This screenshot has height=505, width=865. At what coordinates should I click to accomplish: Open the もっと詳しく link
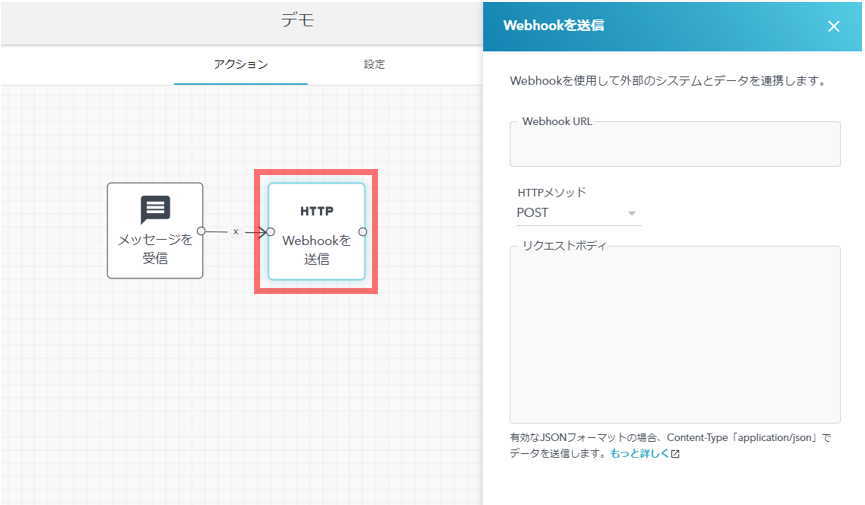[x=638, y=454]
